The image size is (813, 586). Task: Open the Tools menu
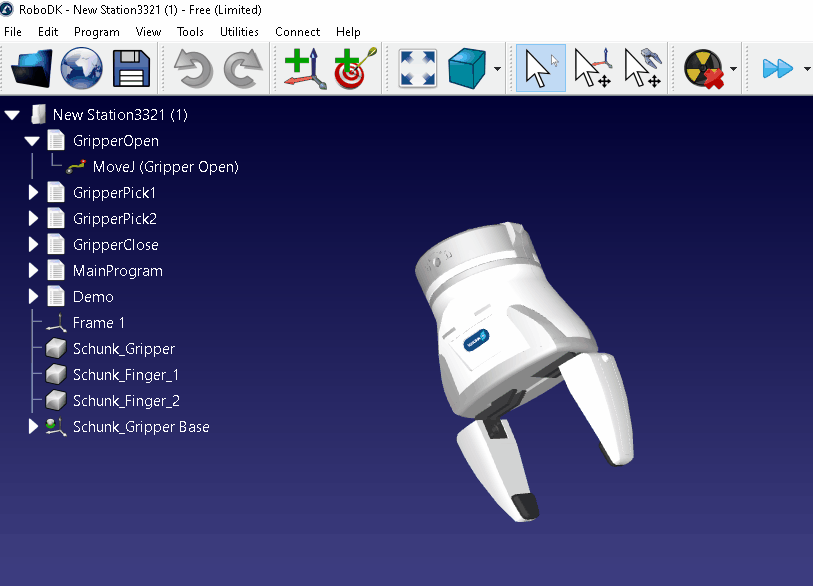(190, 32)
